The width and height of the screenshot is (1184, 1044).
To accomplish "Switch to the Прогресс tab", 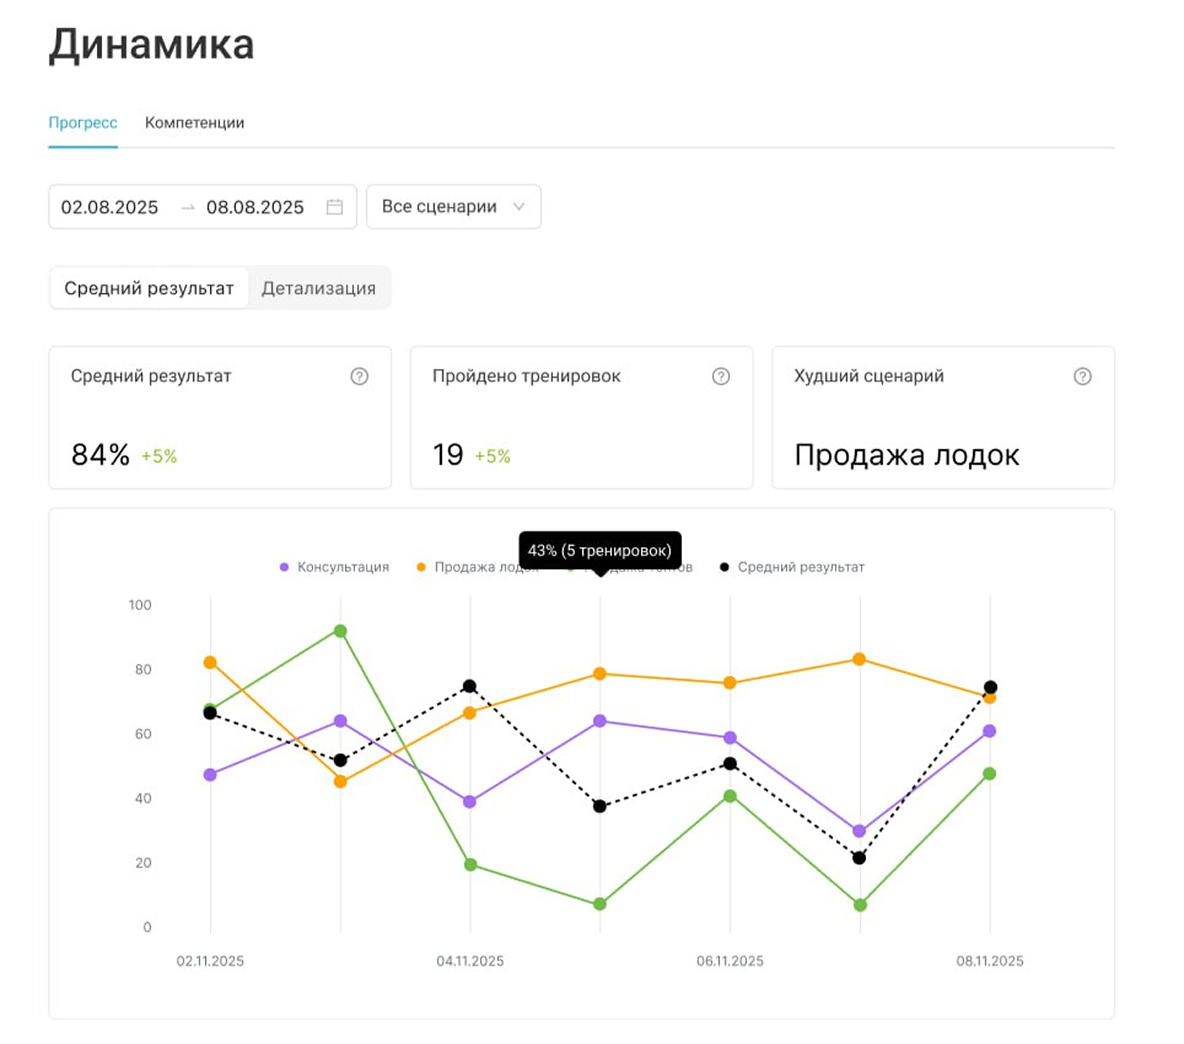I will point(83,122).
